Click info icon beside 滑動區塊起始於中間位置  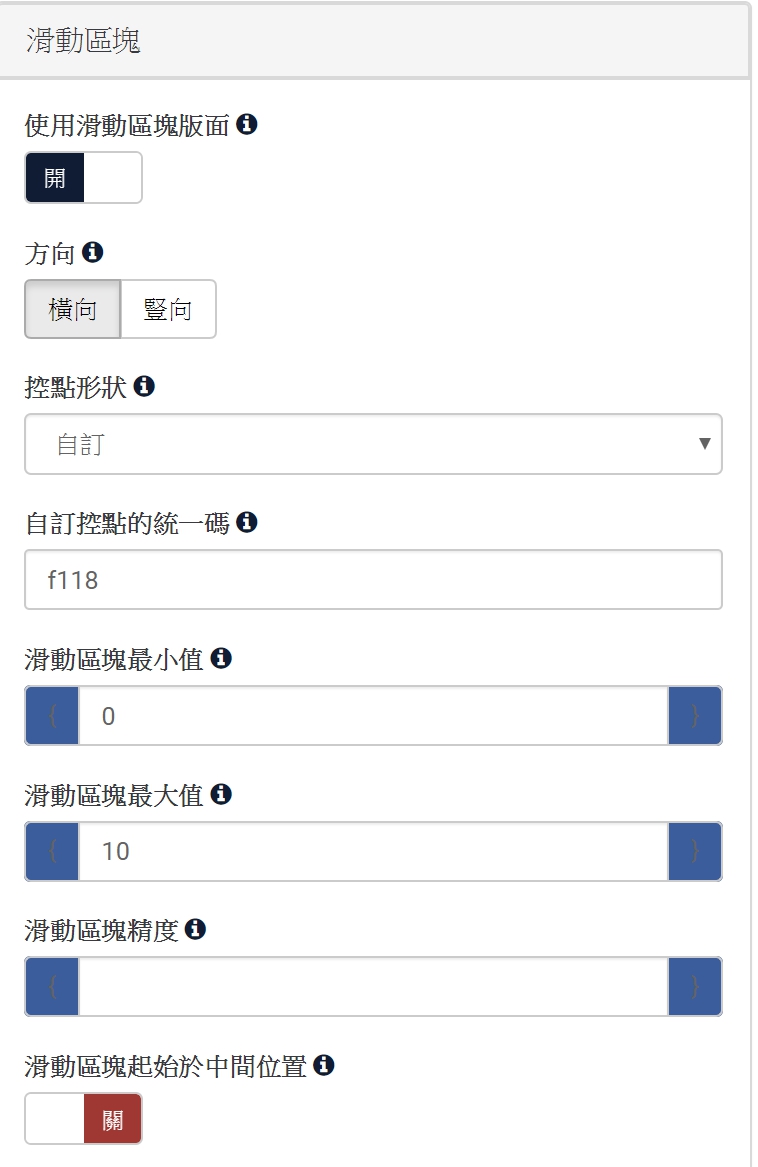point(323,1065)
